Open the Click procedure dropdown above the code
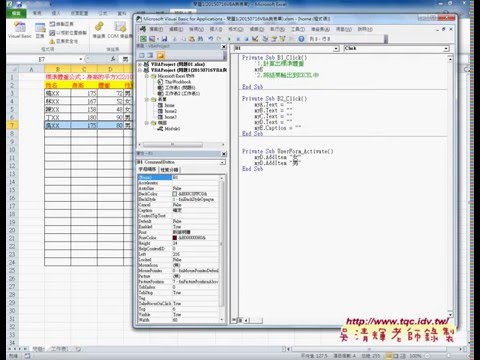This screenshot has height=360, width=480. [446, 49]
